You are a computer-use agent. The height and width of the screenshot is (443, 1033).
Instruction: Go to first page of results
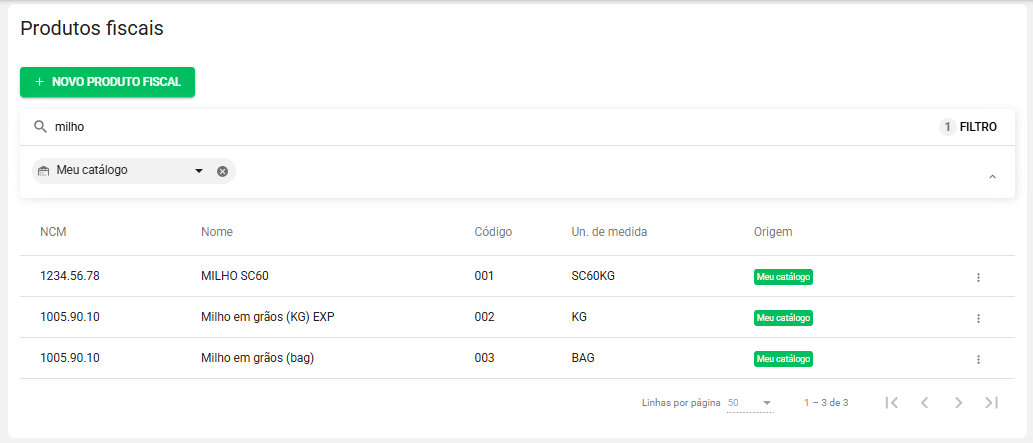click(x=892, y=402)
